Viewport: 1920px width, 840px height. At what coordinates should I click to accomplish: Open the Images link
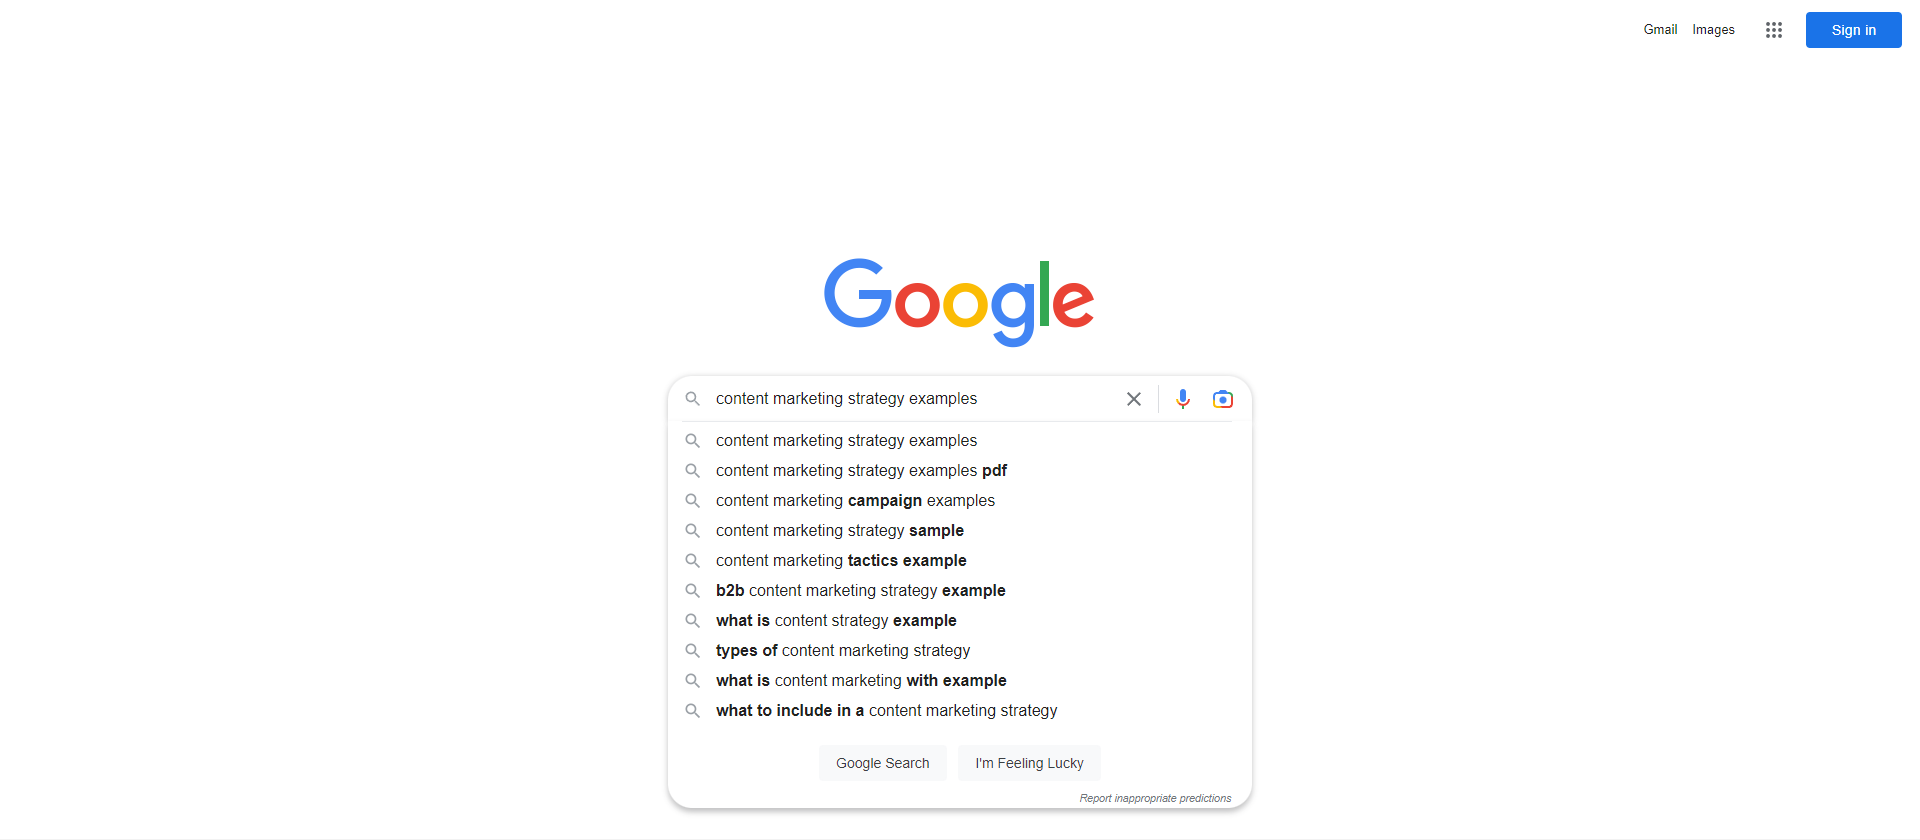pyautogui.click(x=1713, y=30)
